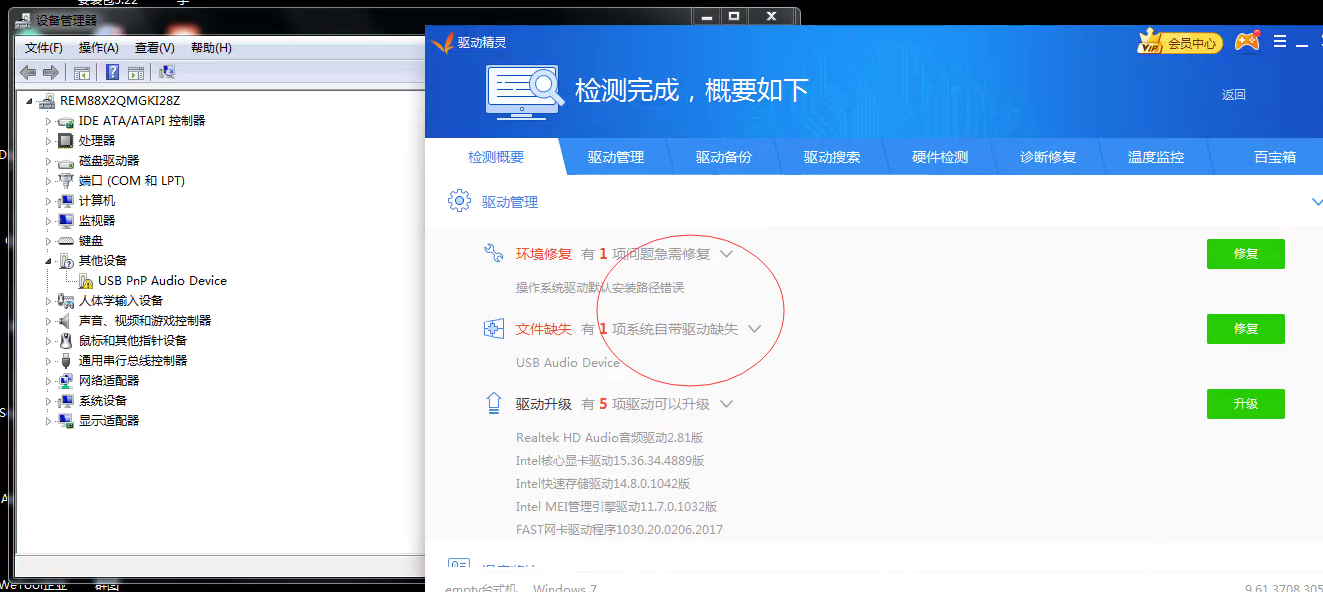This screenshot has width=1323, height=592.
Task: Click the wrench icon next to 环境修复
Action: point(493,253)
